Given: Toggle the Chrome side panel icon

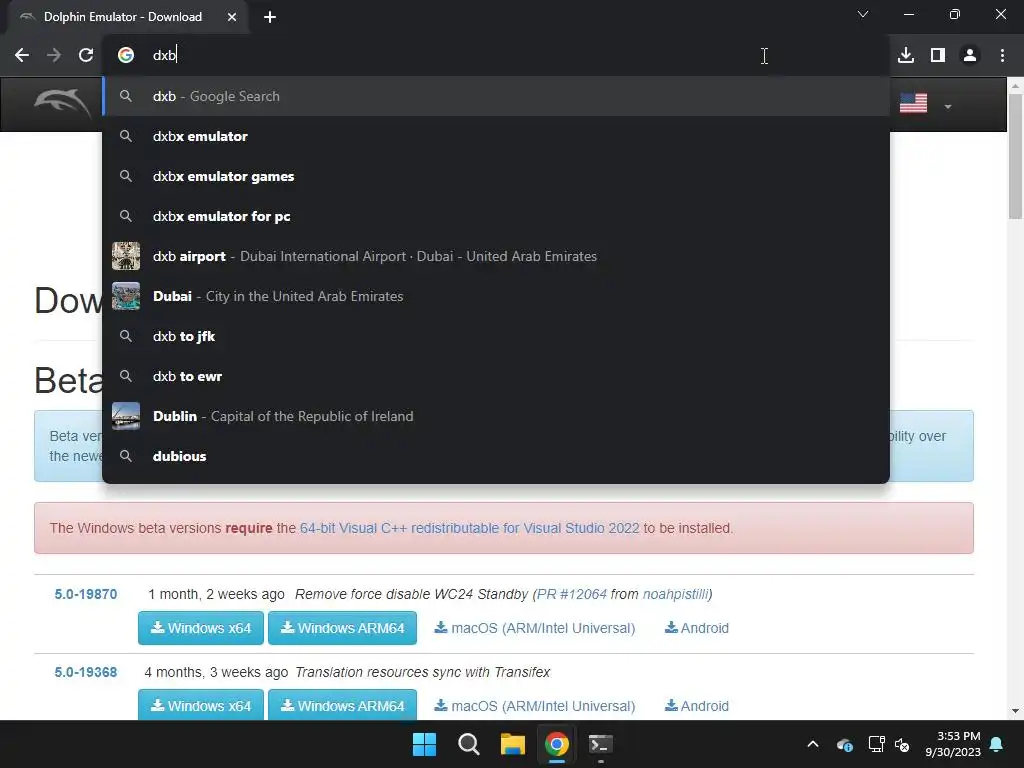Looking at the screenshot, I should (938, 56).
